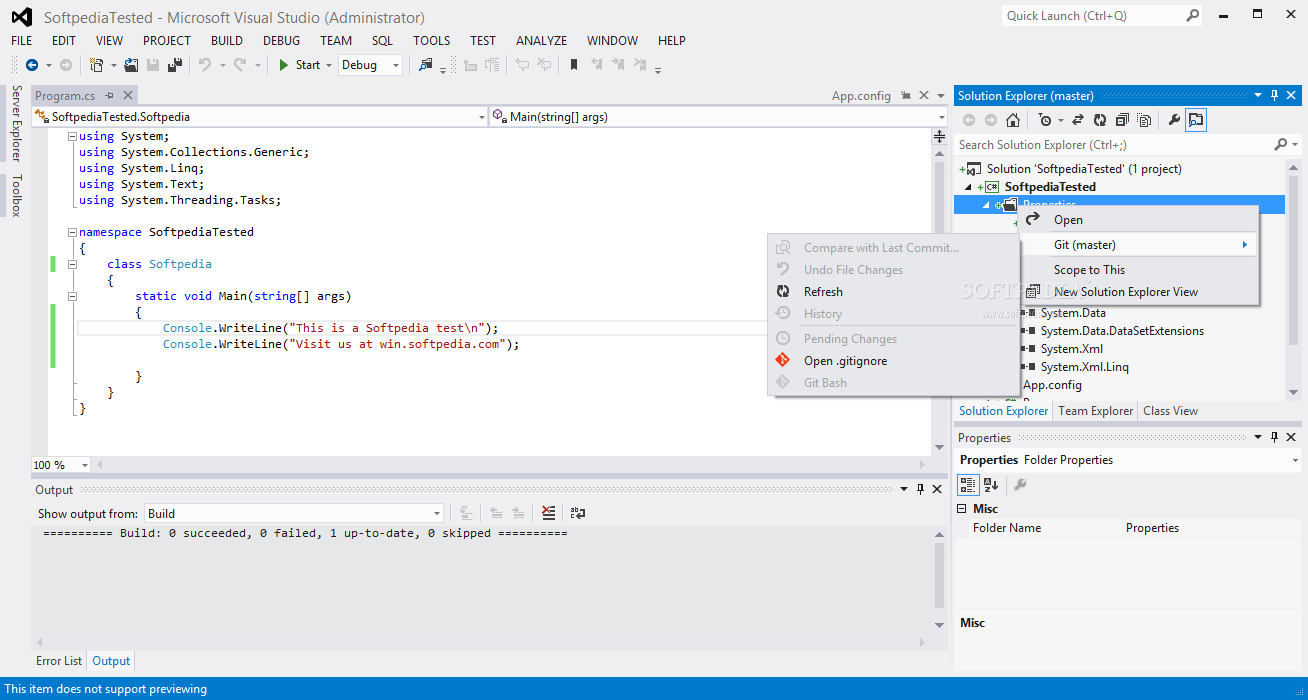The height and width of the screenshot is (700, 1308).
Task: Open the DEBUG menu
Action: point(281,41)
